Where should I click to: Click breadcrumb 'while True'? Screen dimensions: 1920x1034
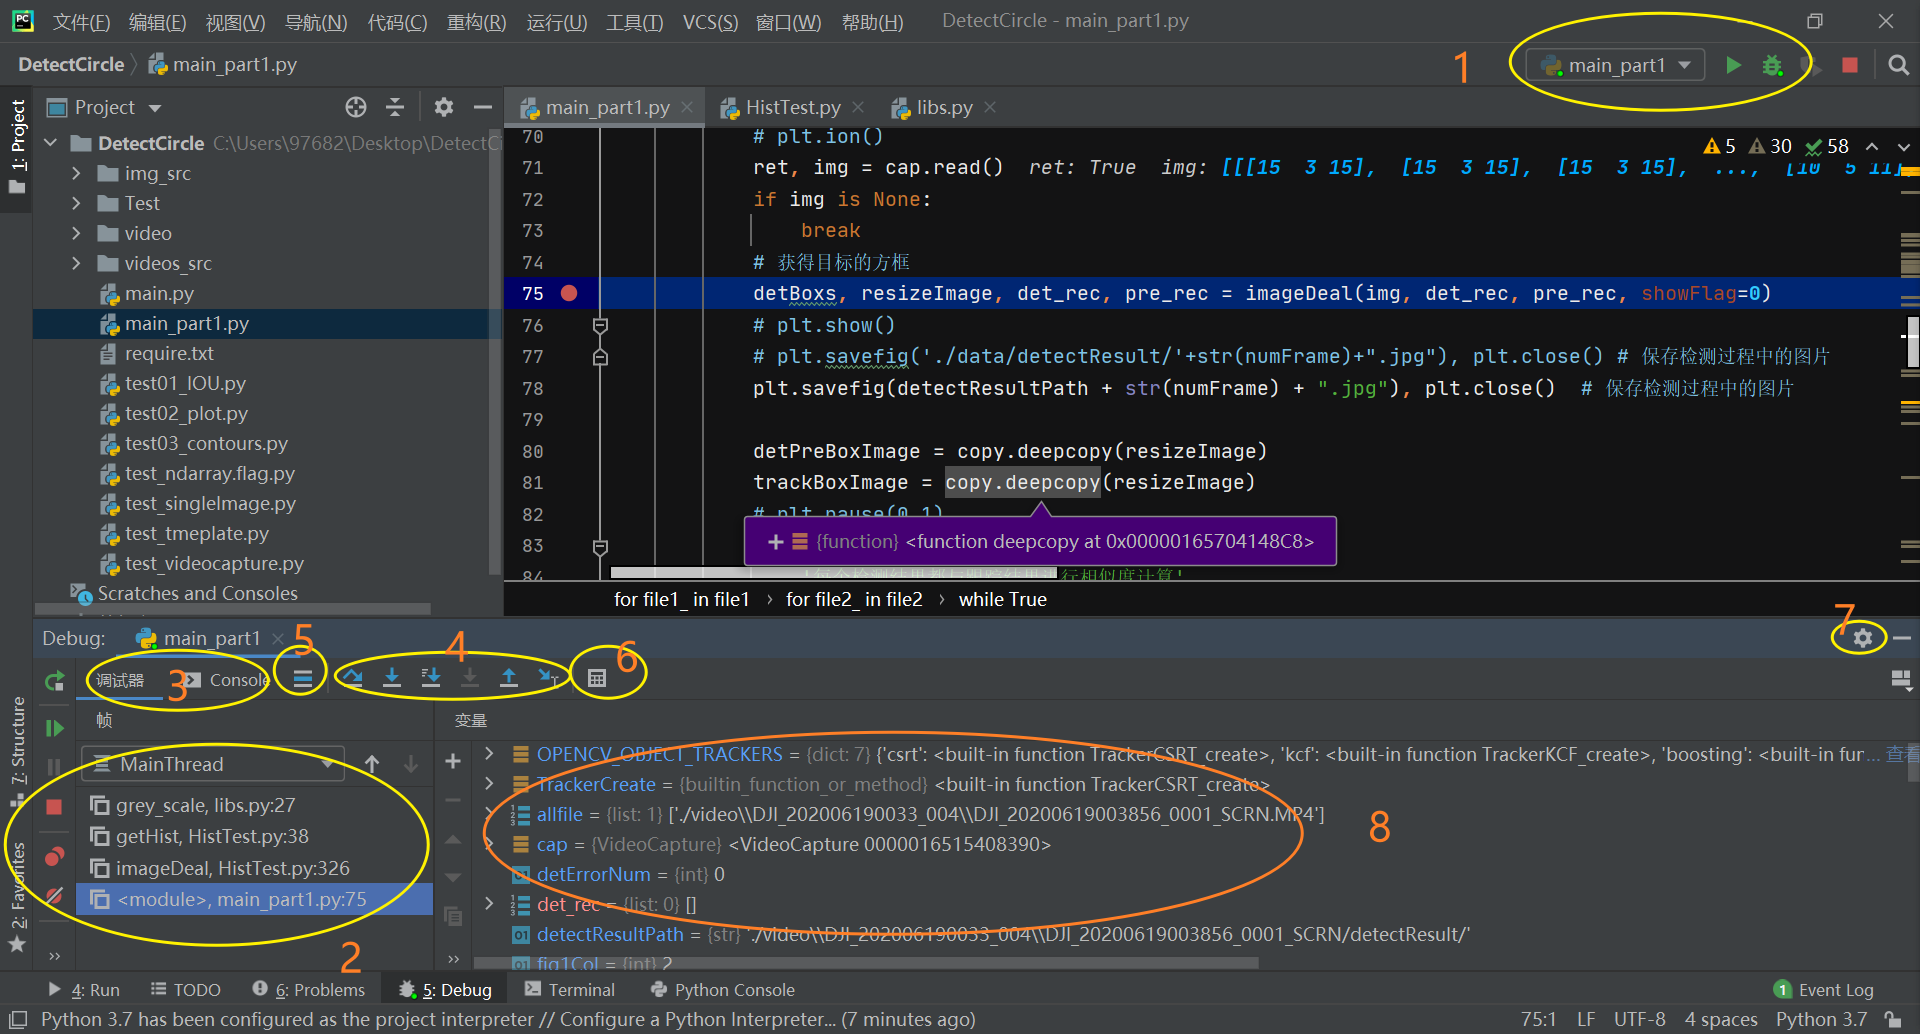[x=1002, y=599]
